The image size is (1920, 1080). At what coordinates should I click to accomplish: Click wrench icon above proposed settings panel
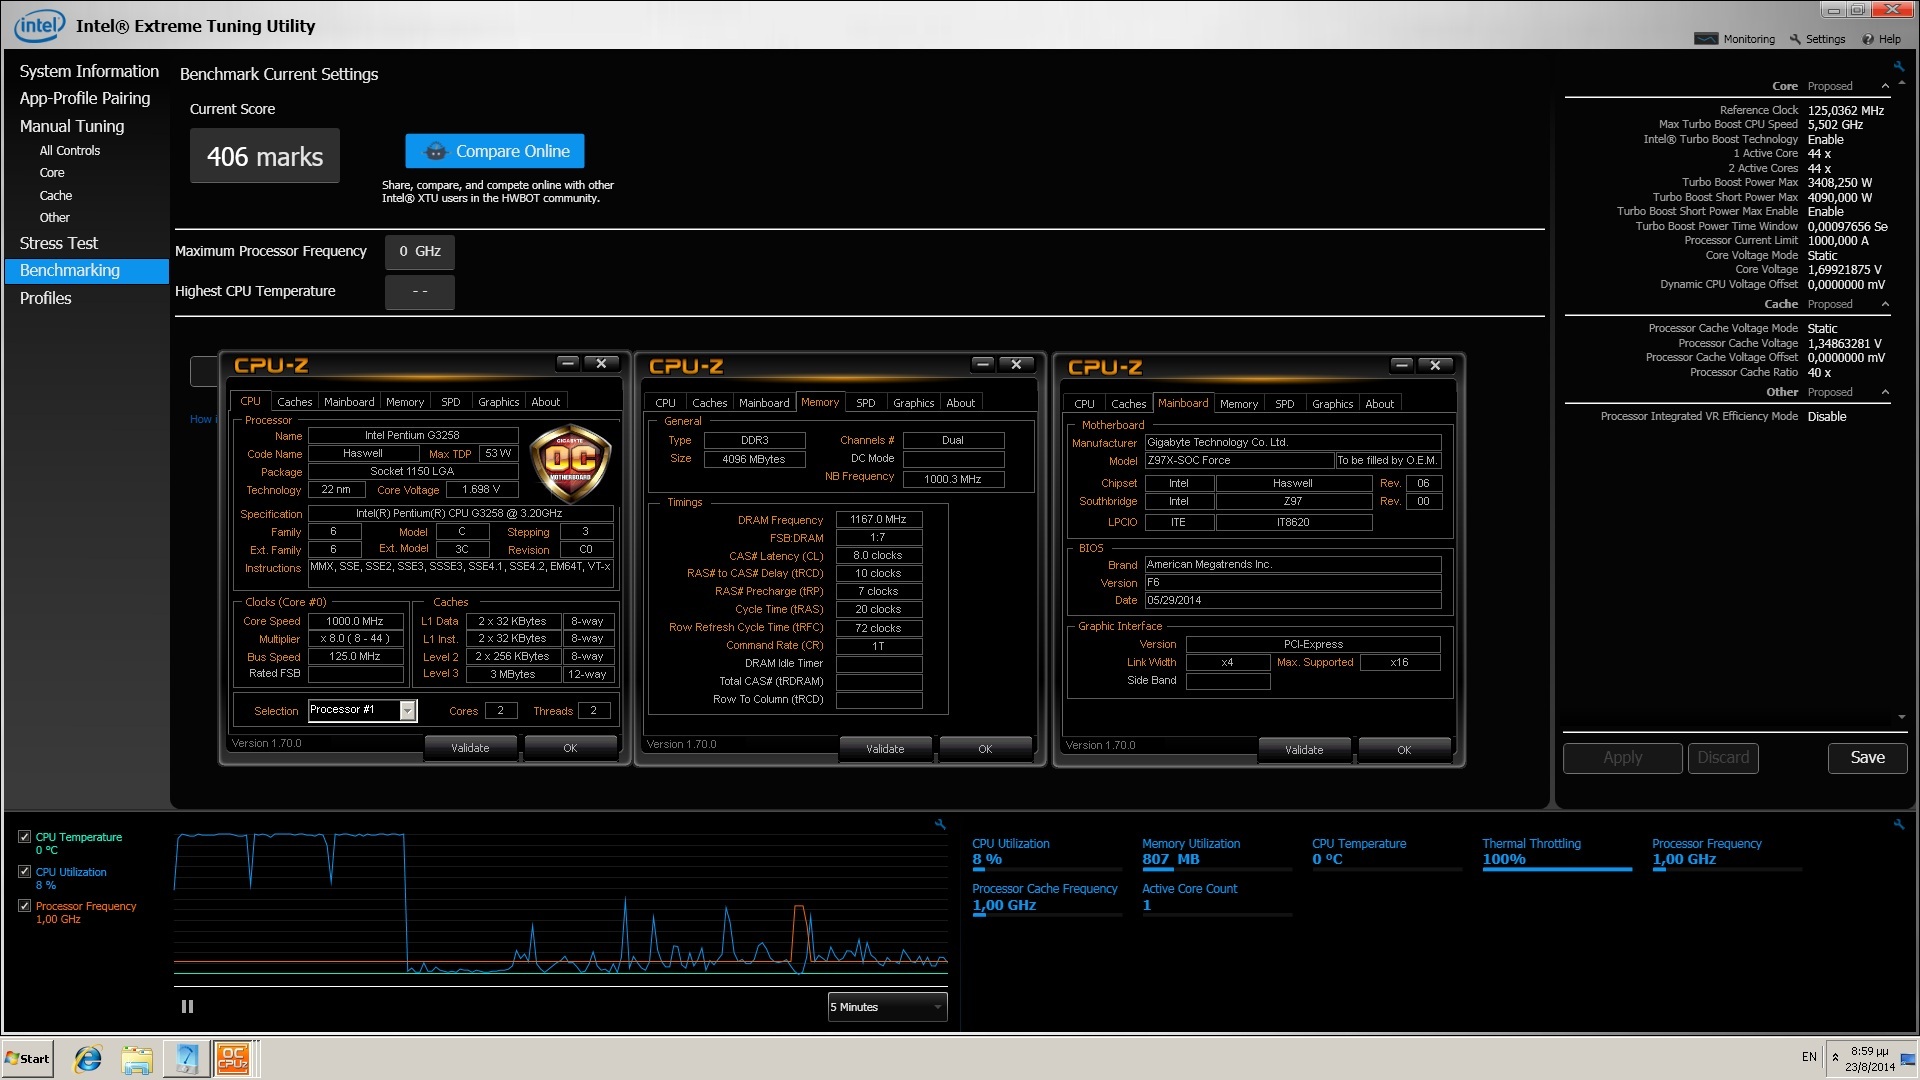(1898, 66)
